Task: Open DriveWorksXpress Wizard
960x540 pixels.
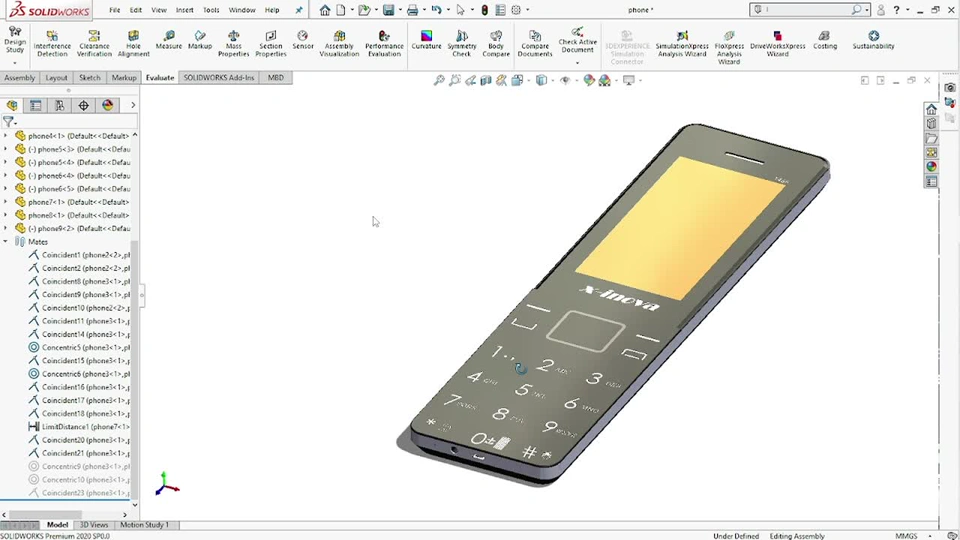Action: tap(778, 43)
